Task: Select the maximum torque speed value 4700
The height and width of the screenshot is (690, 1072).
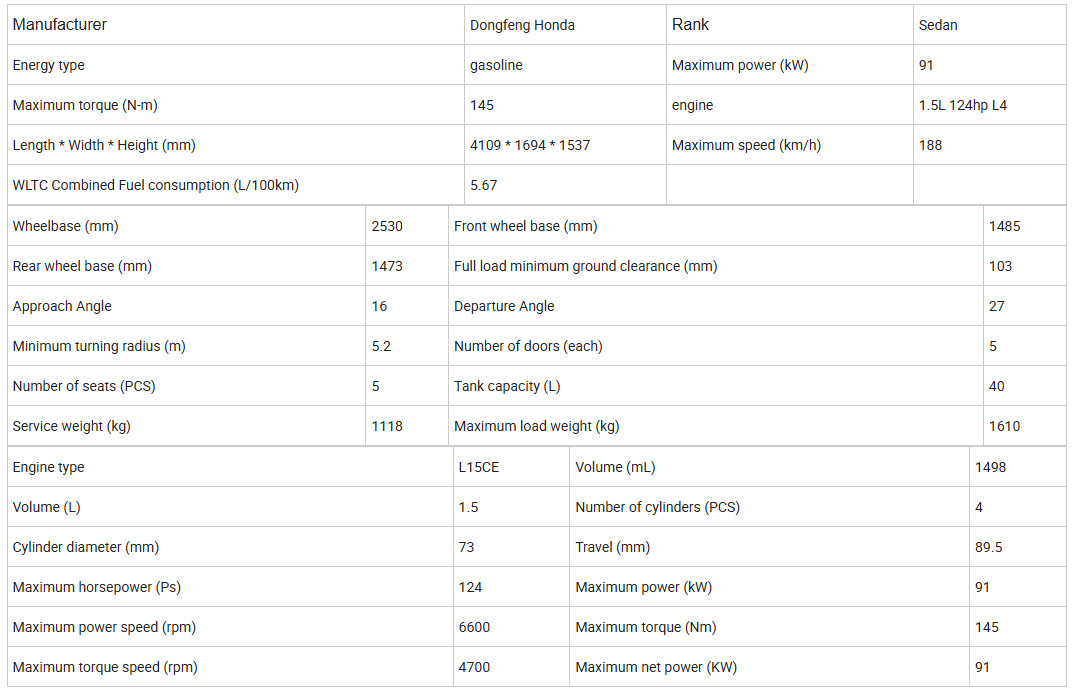Action: pyautogui.click(x=474, y=667)
